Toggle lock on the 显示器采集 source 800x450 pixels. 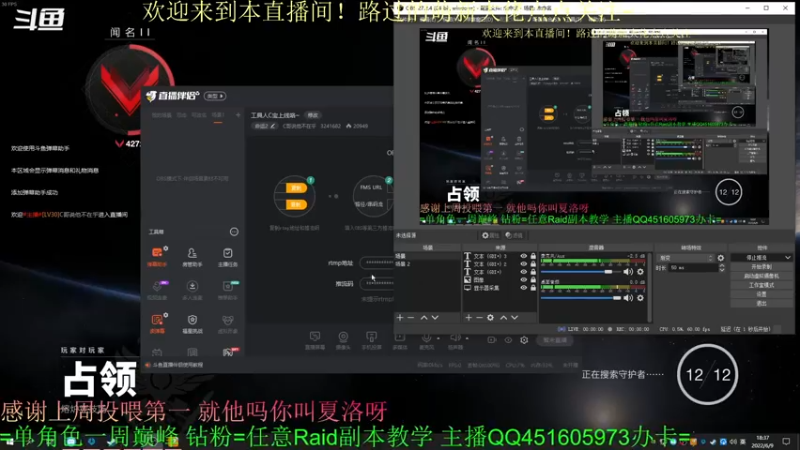point(533,288)
